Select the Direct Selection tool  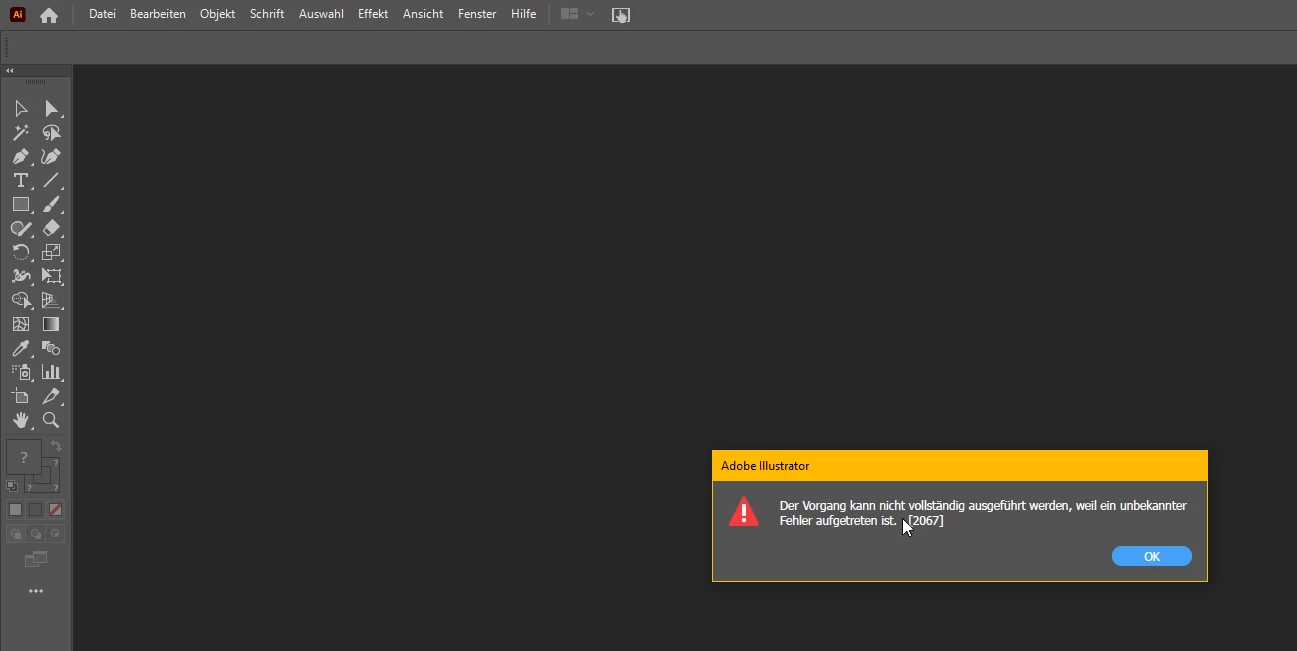point(51,108)
